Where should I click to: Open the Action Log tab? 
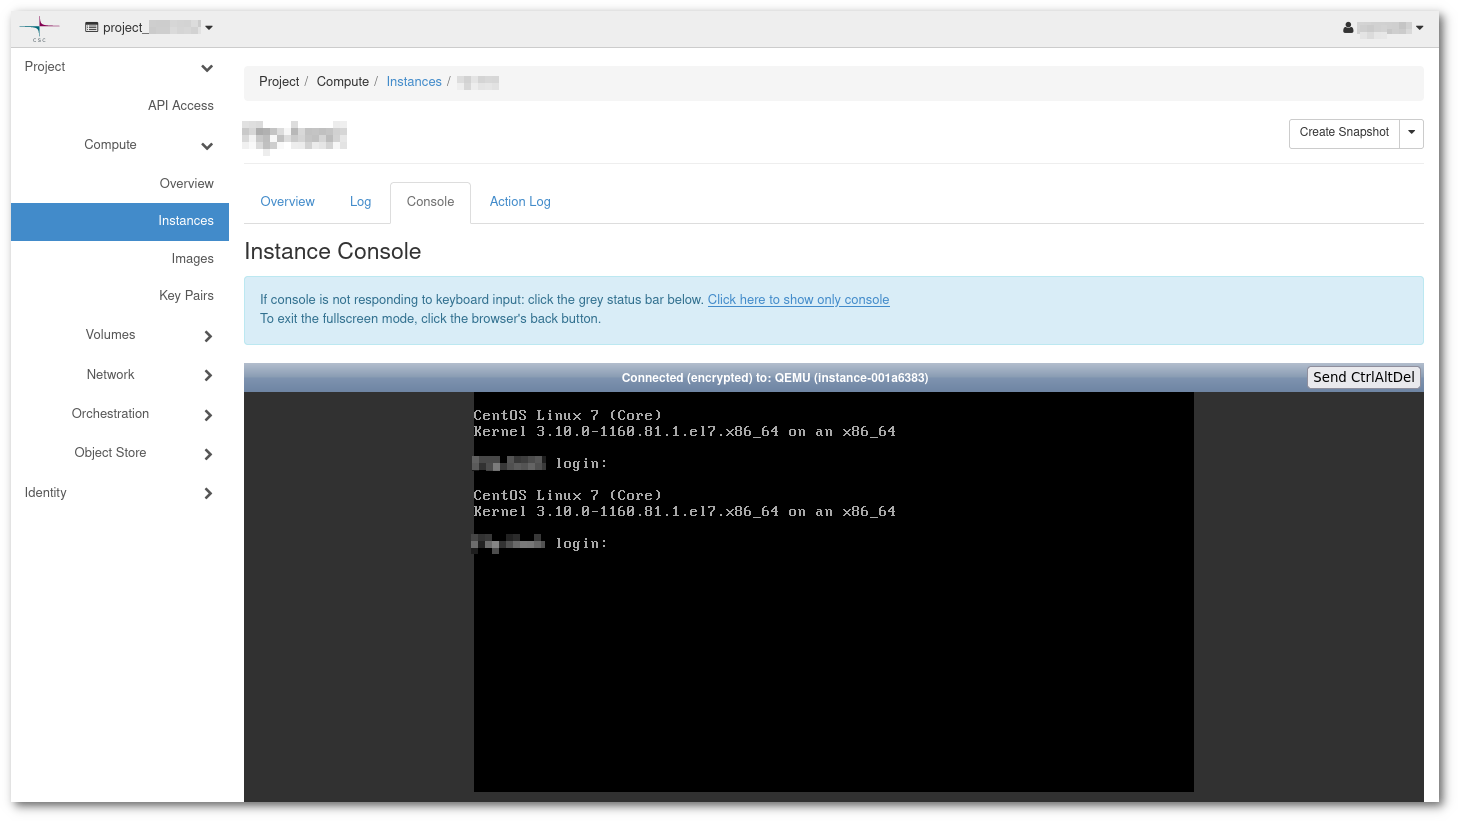pyautogui.click(x=520, y=202)
